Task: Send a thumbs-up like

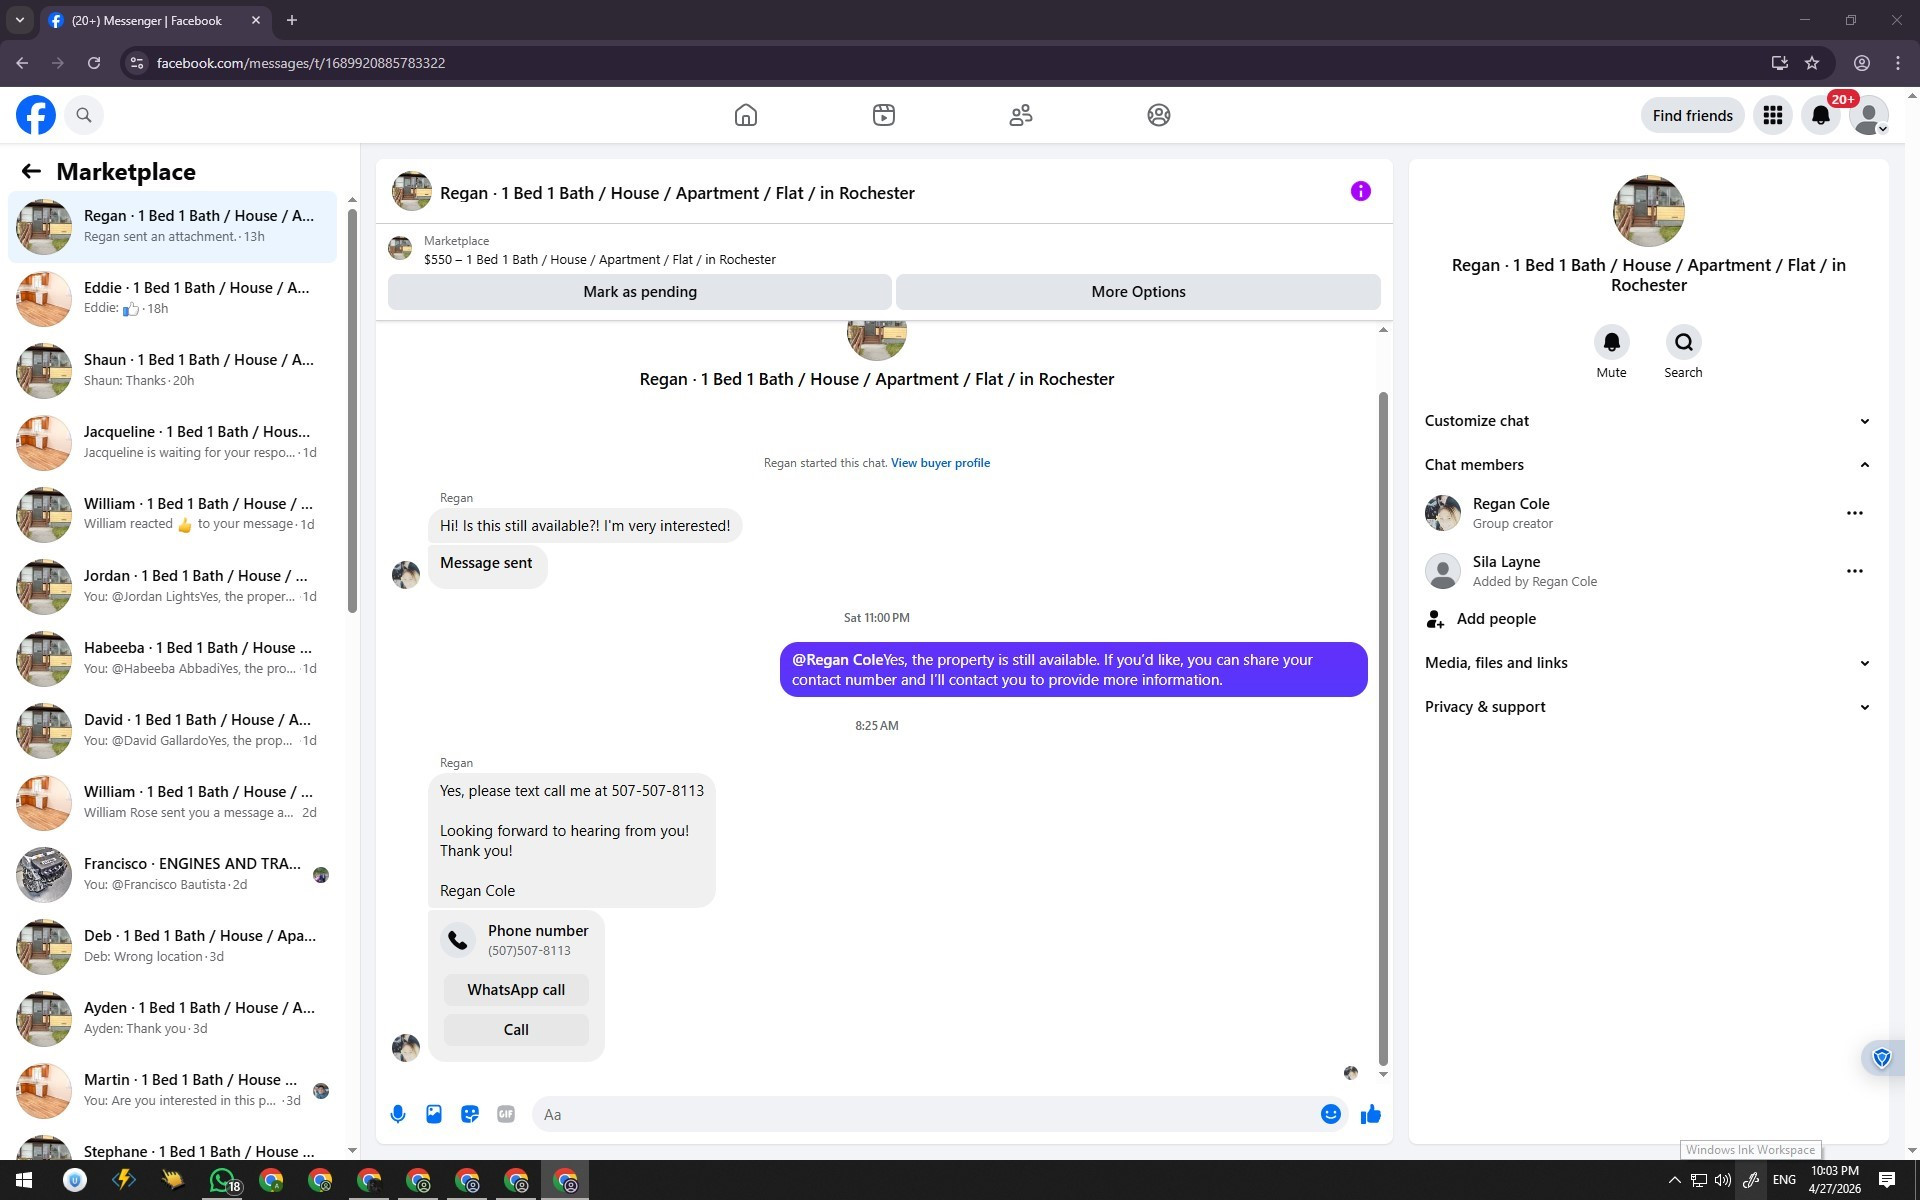Action: (x=1370, y=1114)
